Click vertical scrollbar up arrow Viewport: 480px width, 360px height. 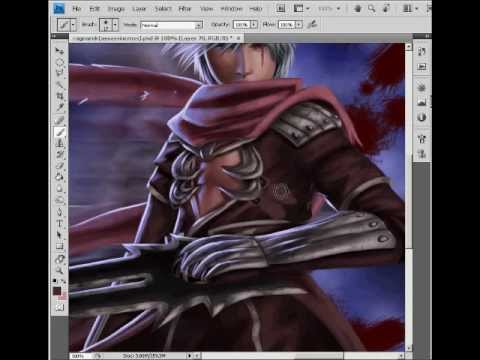point(409,47)
